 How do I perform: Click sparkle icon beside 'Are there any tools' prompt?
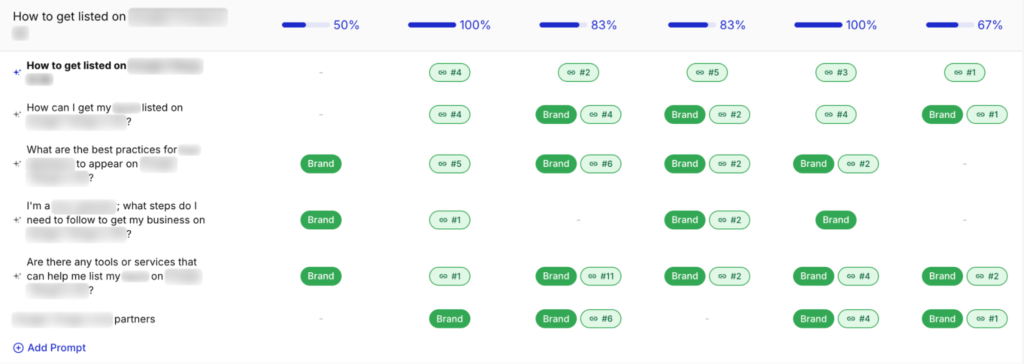18,276
